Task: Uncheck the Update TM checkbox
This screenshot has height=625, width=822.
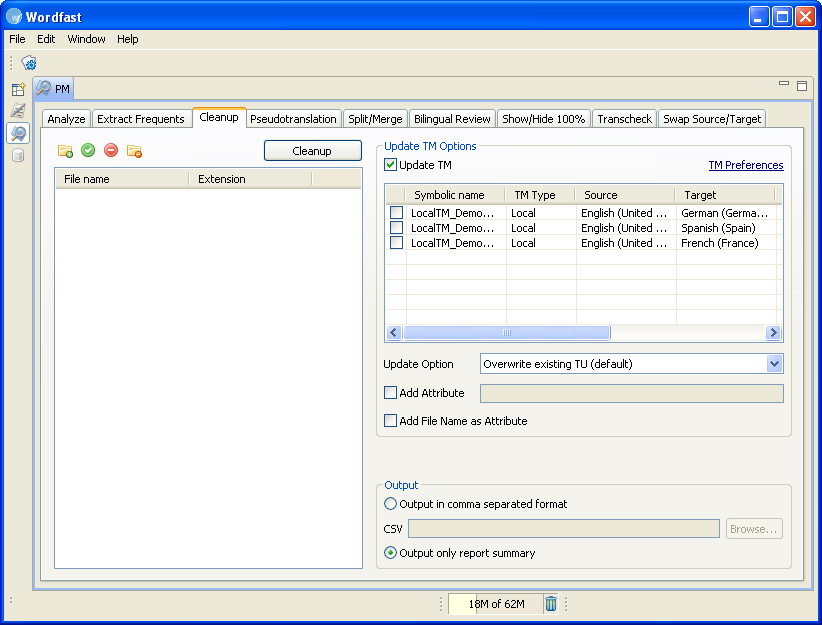Action: [391, 165]
